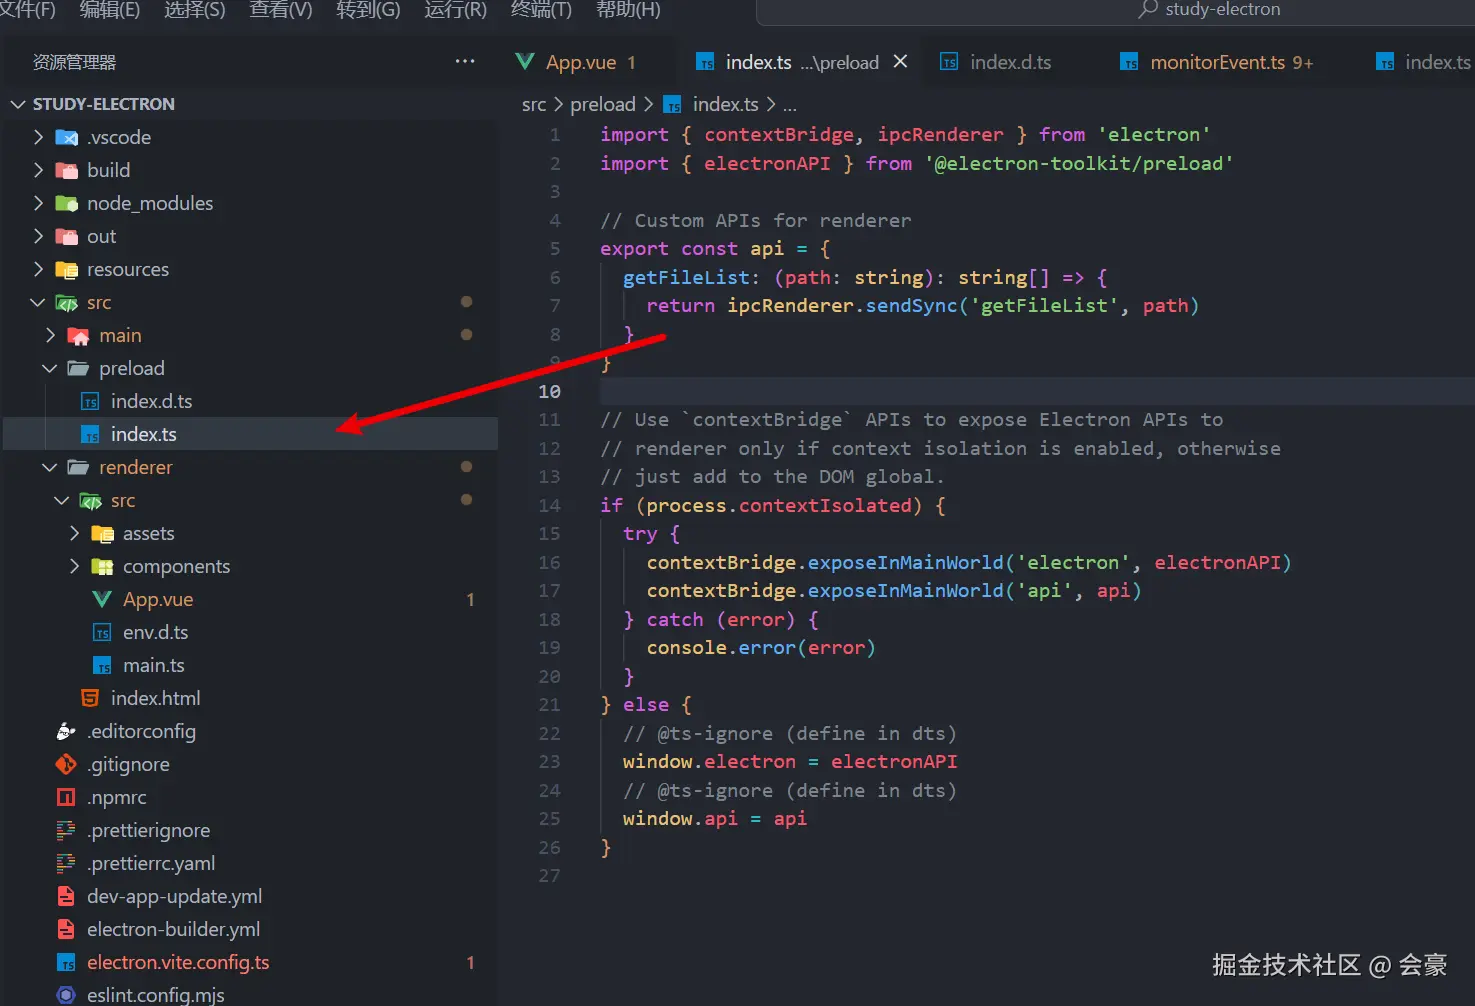
Task: Click 'electronAPI' on code line 23
Action: pos(894,762)
